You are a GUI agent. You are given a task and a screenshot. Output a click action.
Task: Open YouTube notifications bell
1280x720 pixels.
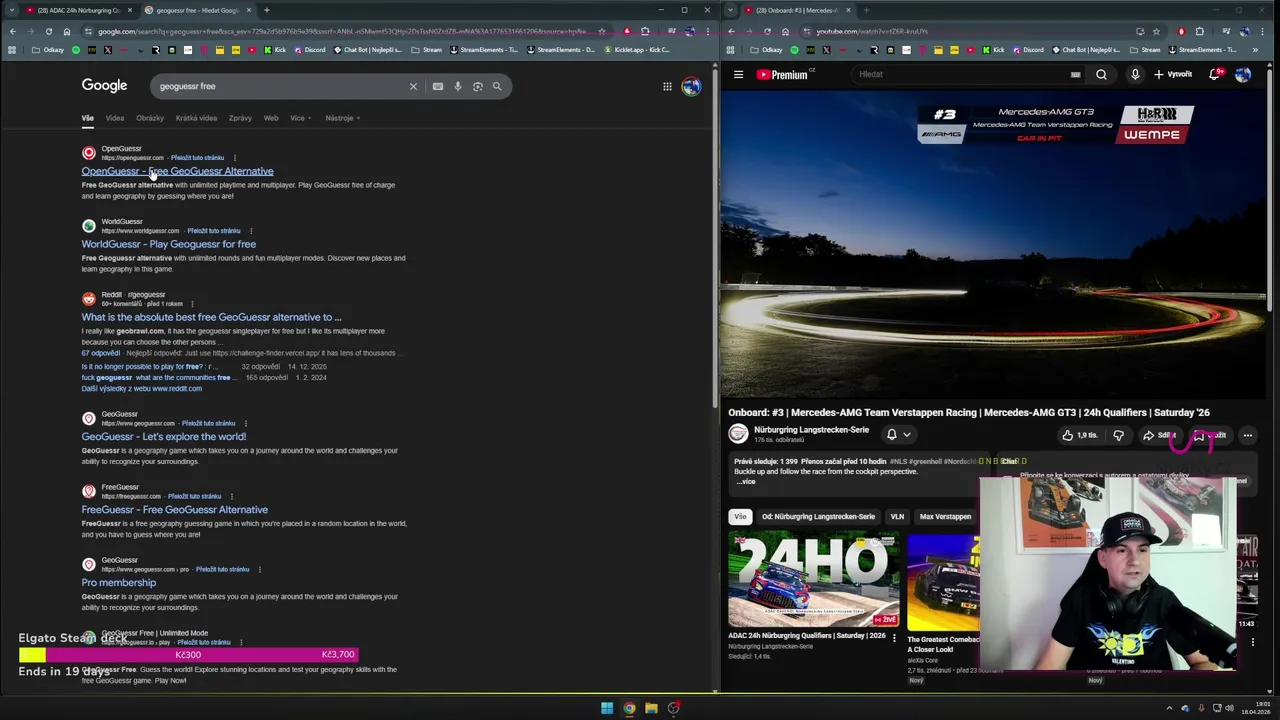(1215, 74)
